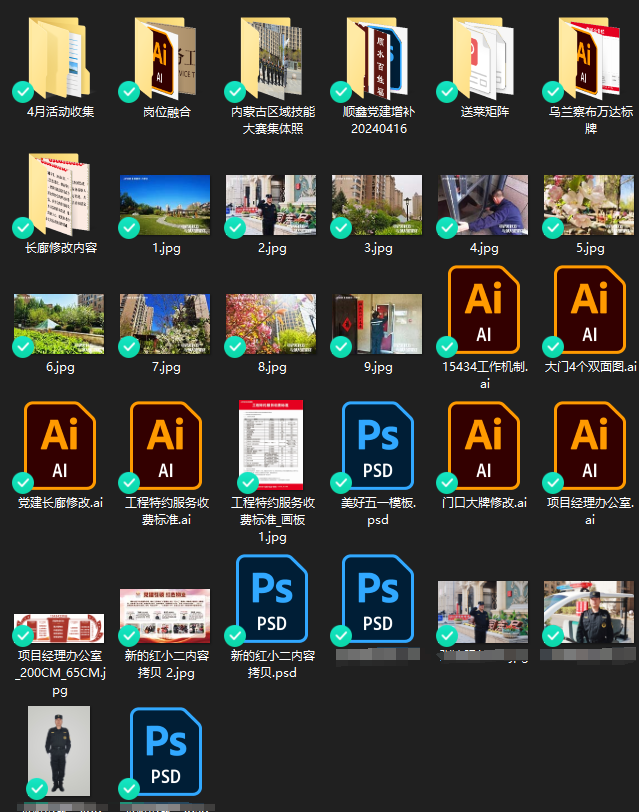Open the 15434工作机制.ai Illustrator file
The width and height of the screenshot is (639, 812).
click(483, 310)
